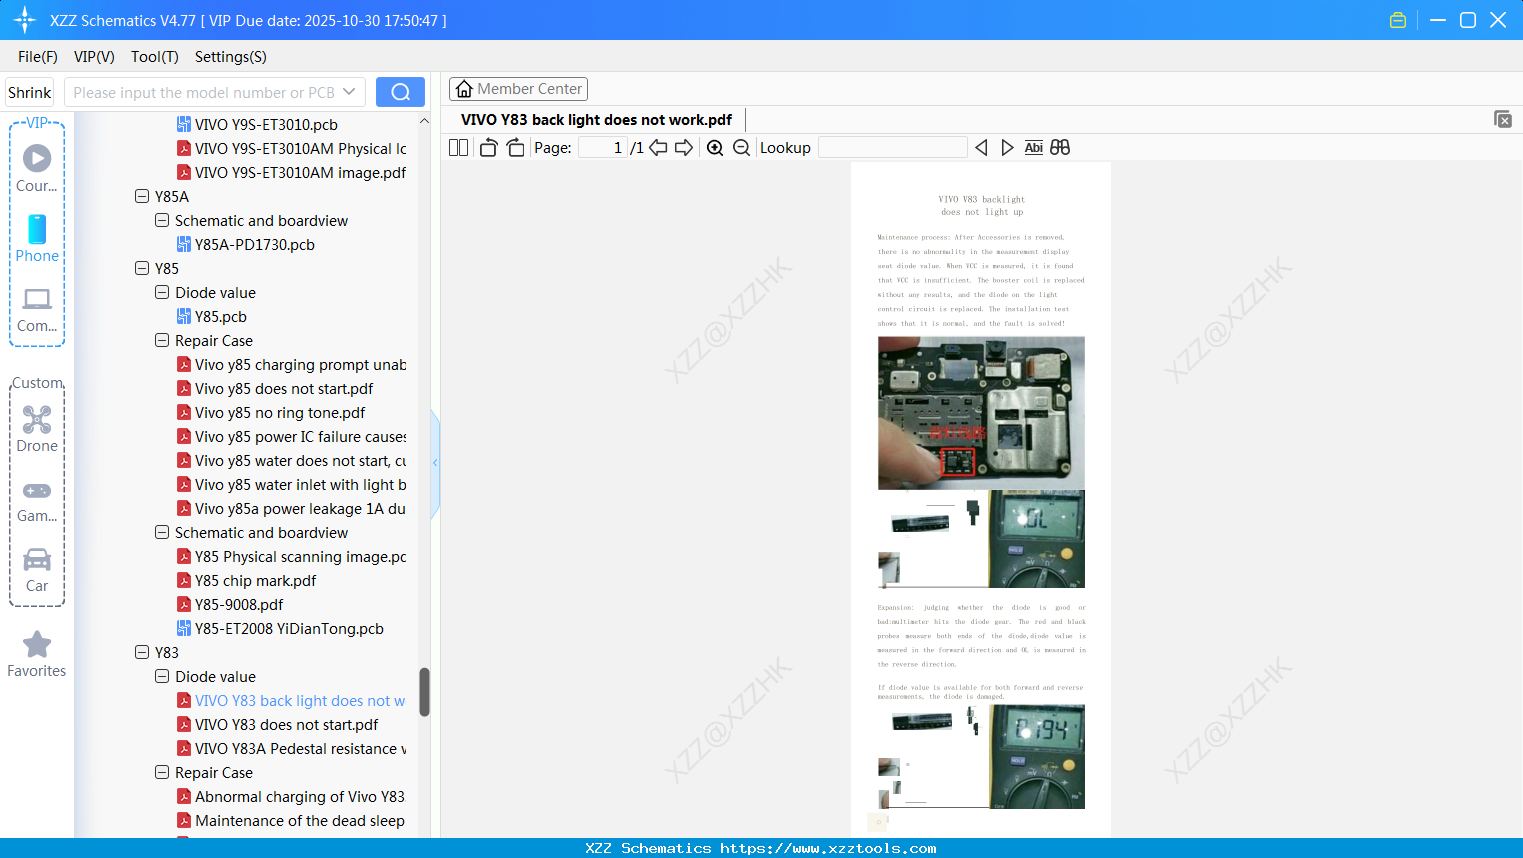Viewport: 1523px width, 858px height.
Task: Collapse Schematic and boardview under Y85A
Action: tap(162, 220)
